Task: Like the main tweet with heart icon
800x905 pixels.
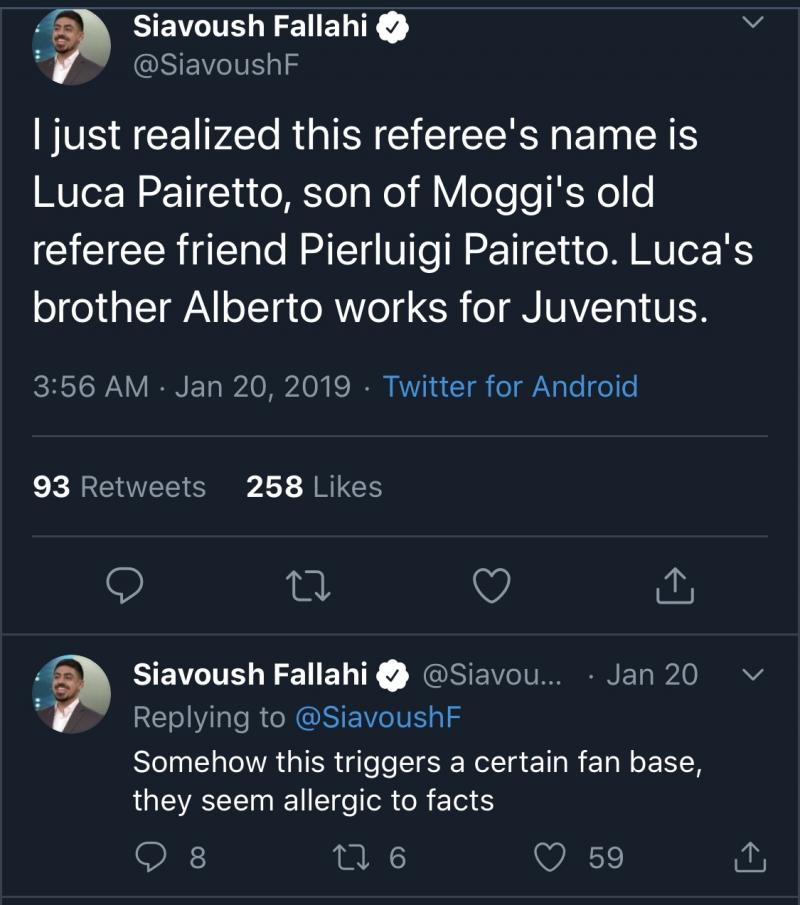Action: 491,587
